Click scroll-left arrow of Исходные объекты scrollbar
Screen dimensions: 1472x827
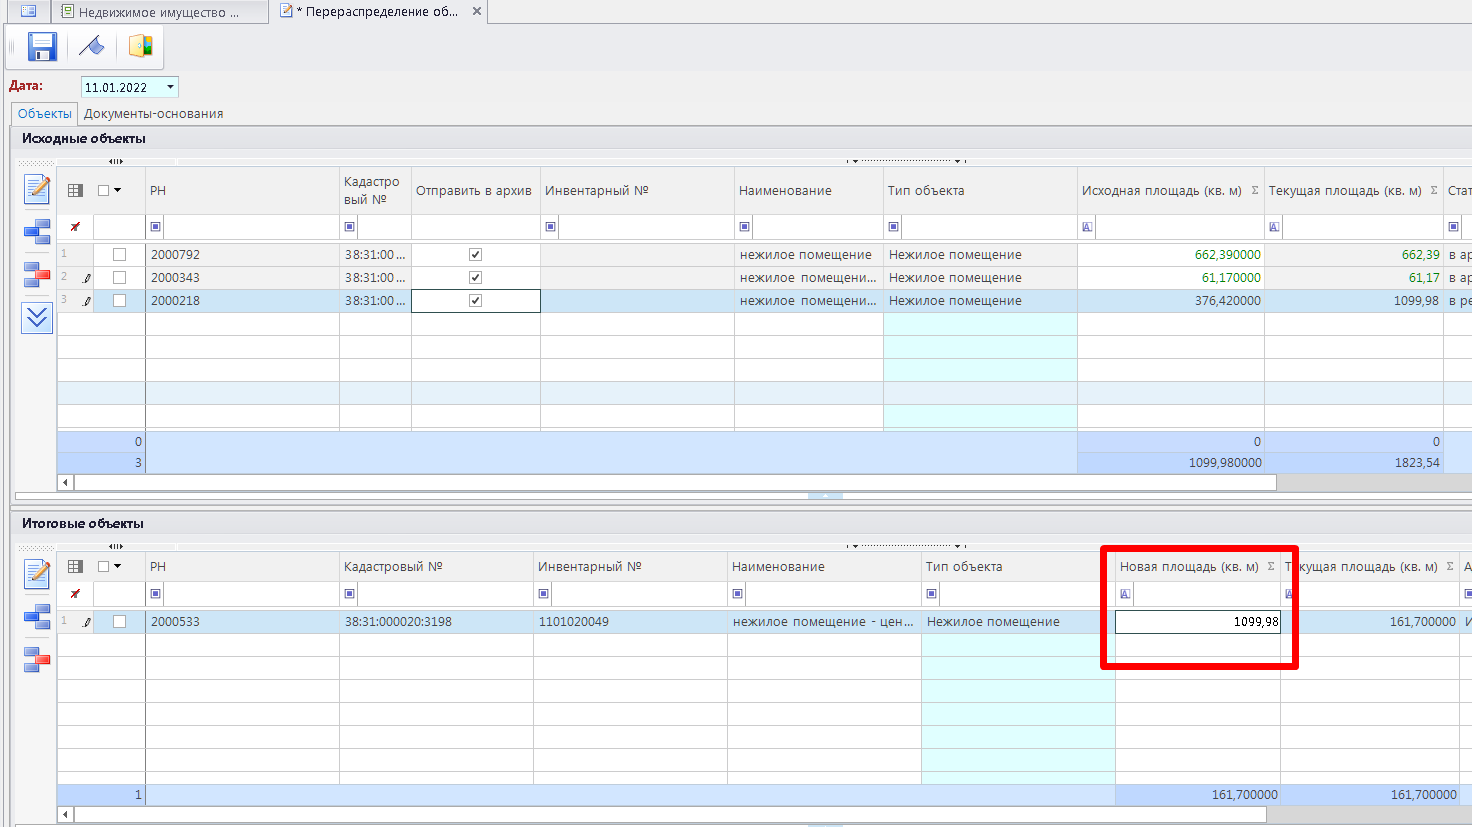[66, 482]
